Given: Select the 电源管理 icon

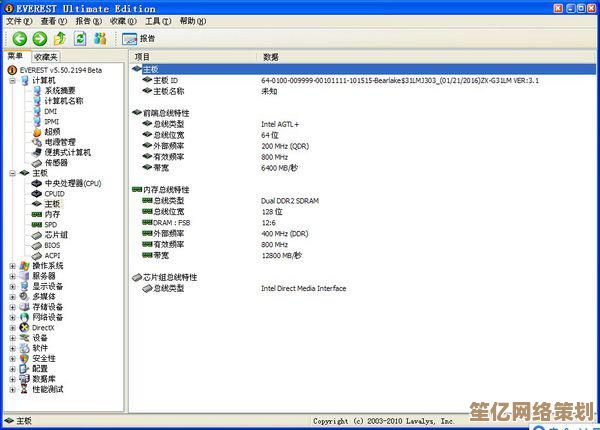Looking at the screenshot, I should coord(37,142).
